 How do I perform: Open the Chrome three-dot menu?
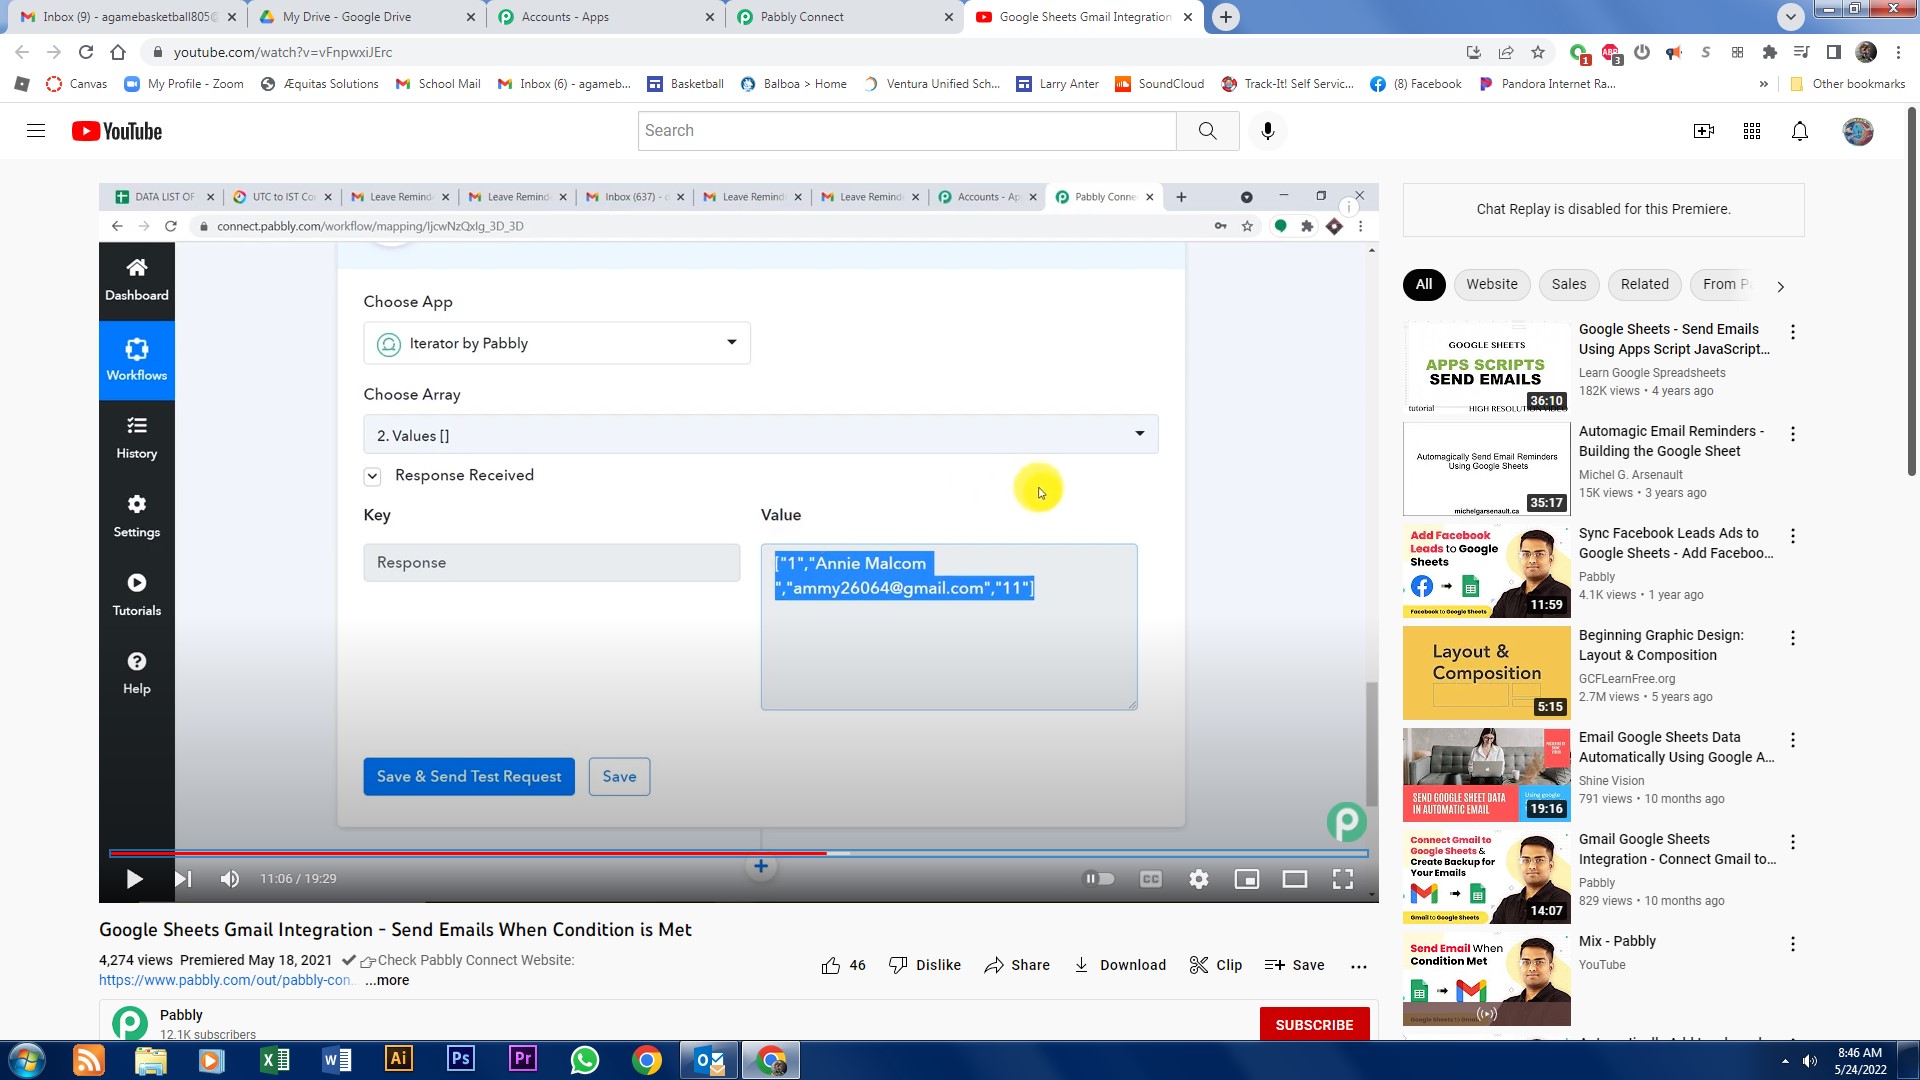1898,52
